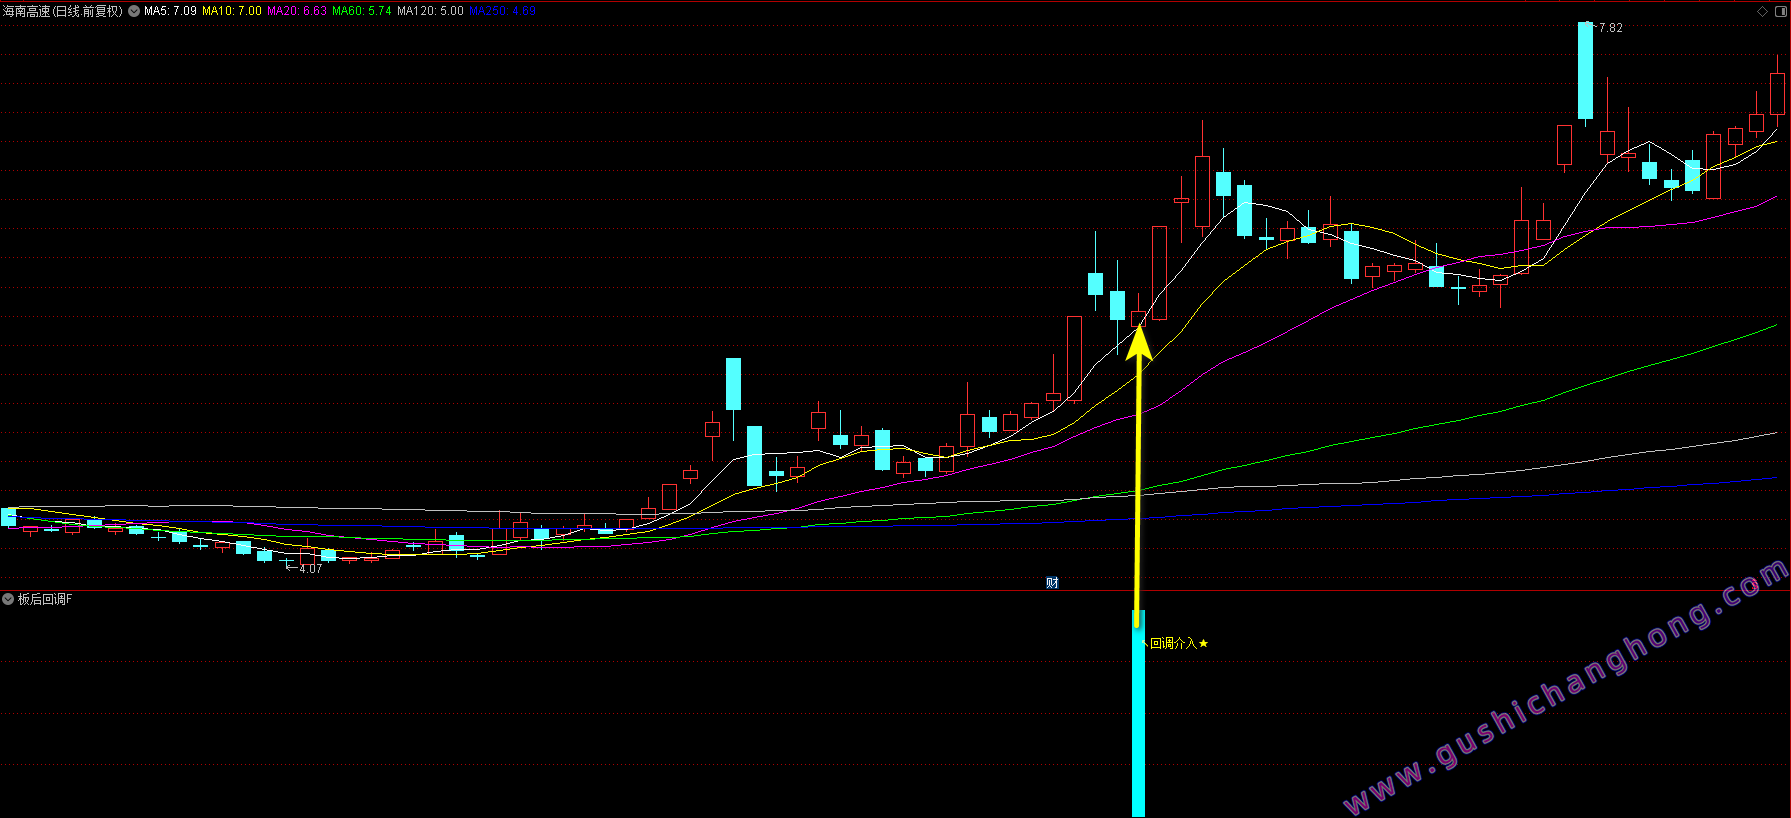
Task: Select the 海南高速(日线 前复权) chart title
Action: click(62, 11)
